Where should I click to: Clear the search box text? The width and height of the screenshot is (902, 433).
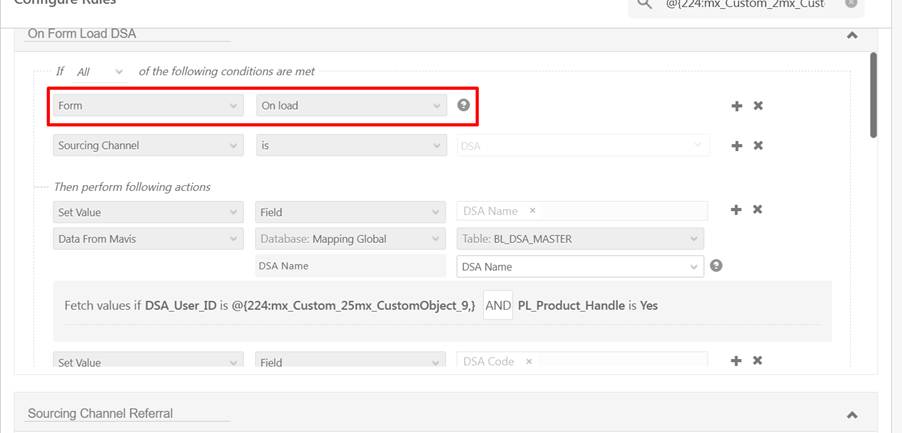click(851, 3)
